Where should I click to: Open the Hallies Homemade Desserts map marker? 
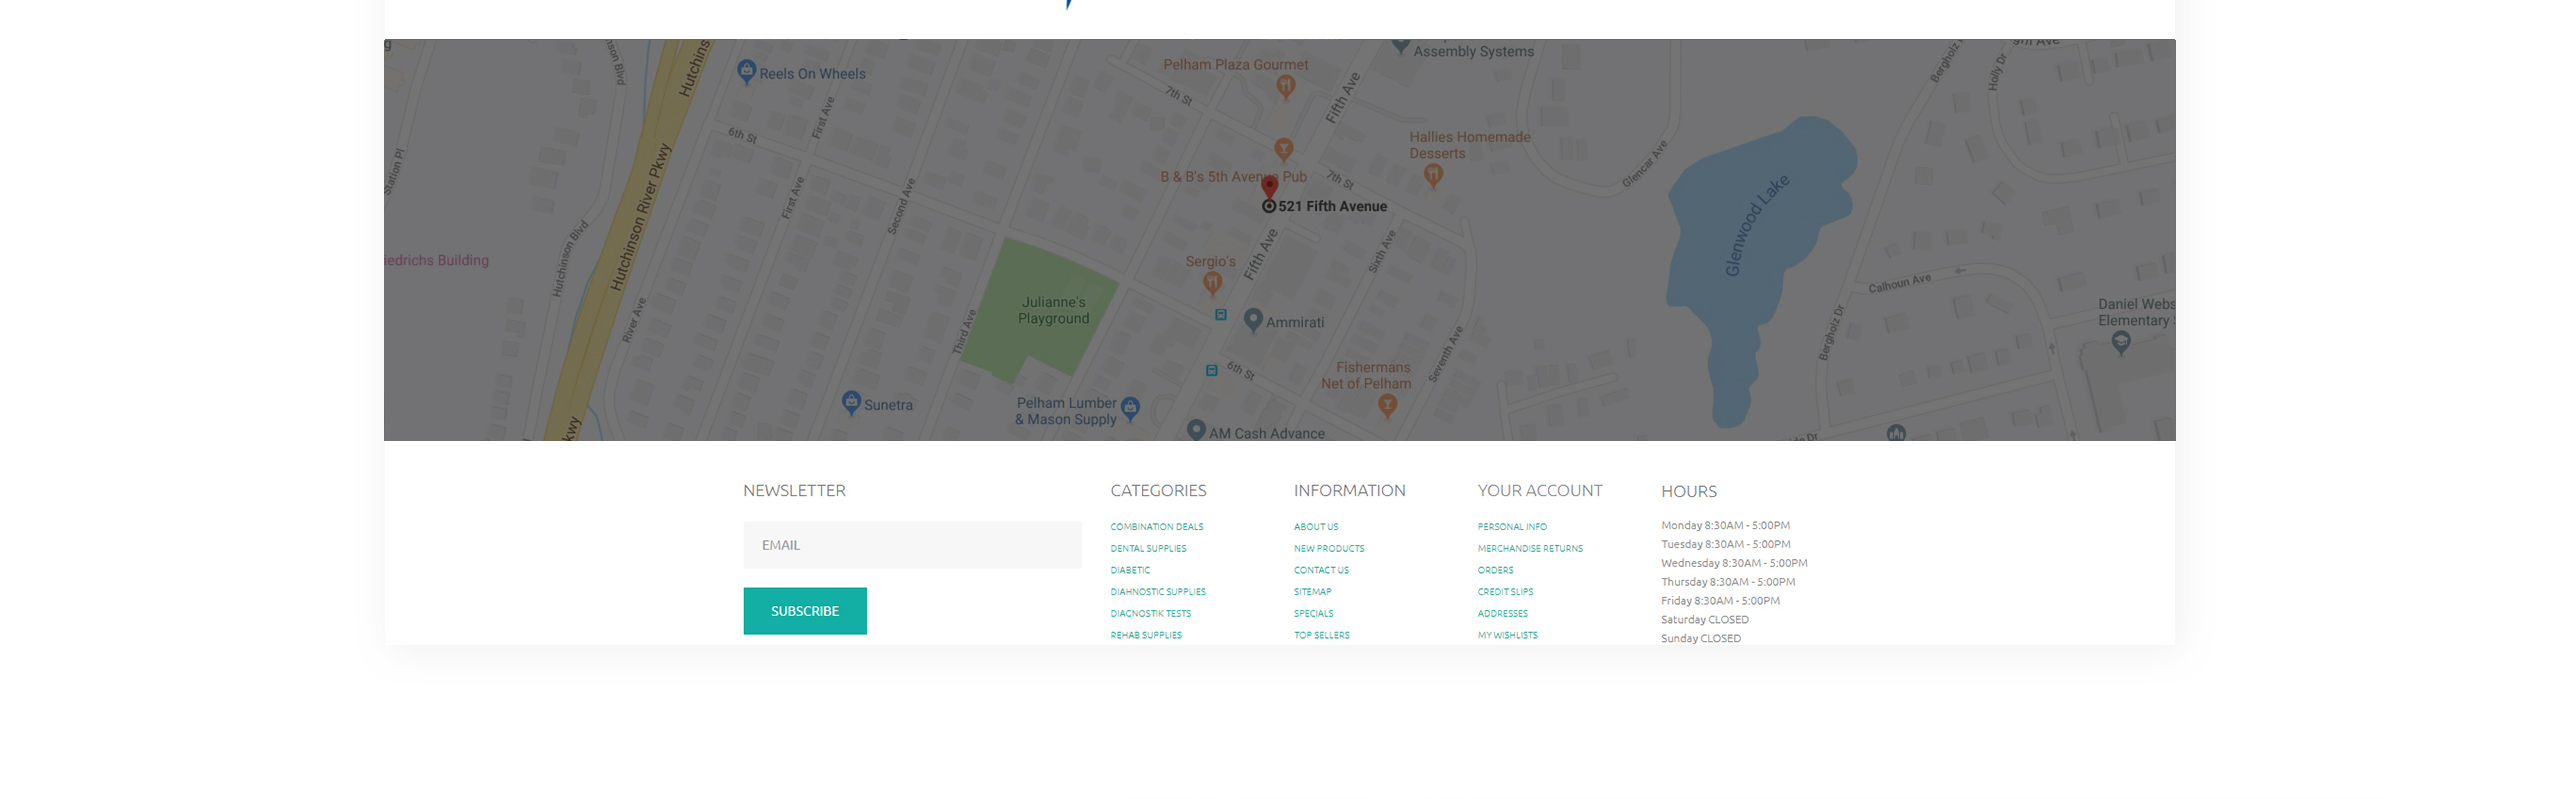click(1432, 175)
